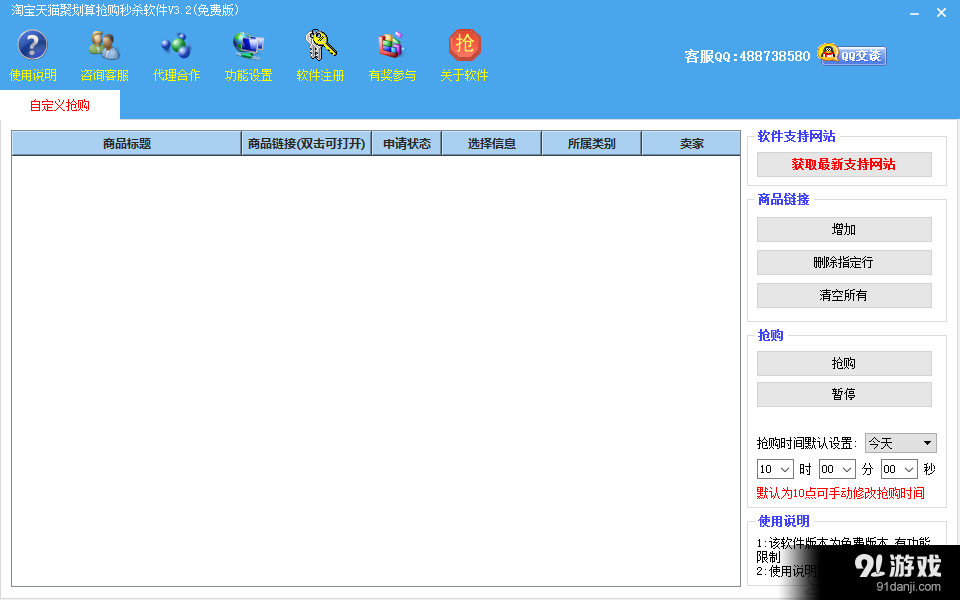Click the 删除指定行 button
The height and width of the screenshot is (600, 960).
pos(844,263)
